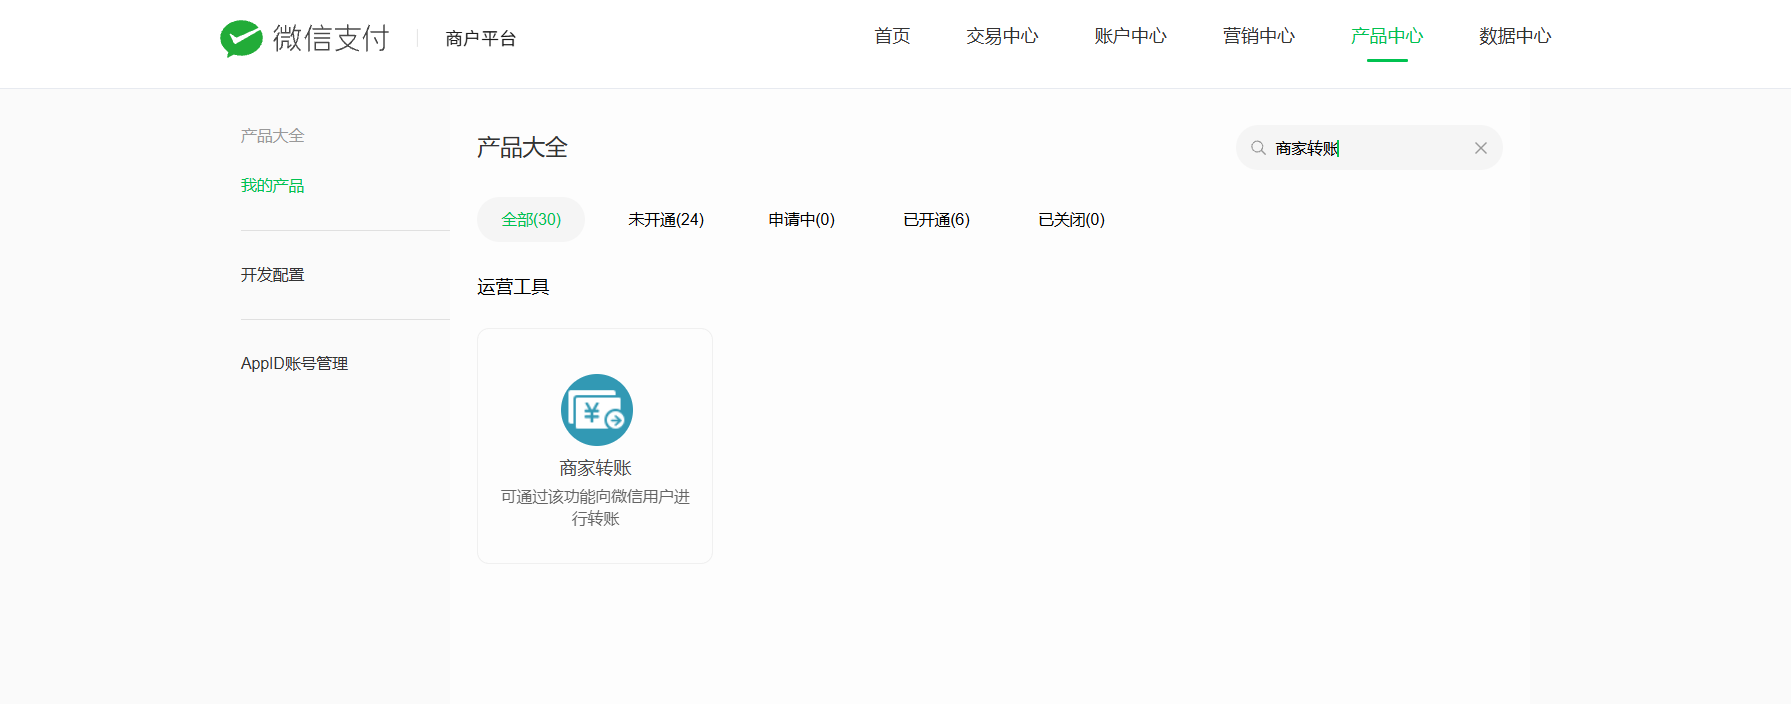
Task: Click the 微信支付 logo text
Action: click(331, 38)
